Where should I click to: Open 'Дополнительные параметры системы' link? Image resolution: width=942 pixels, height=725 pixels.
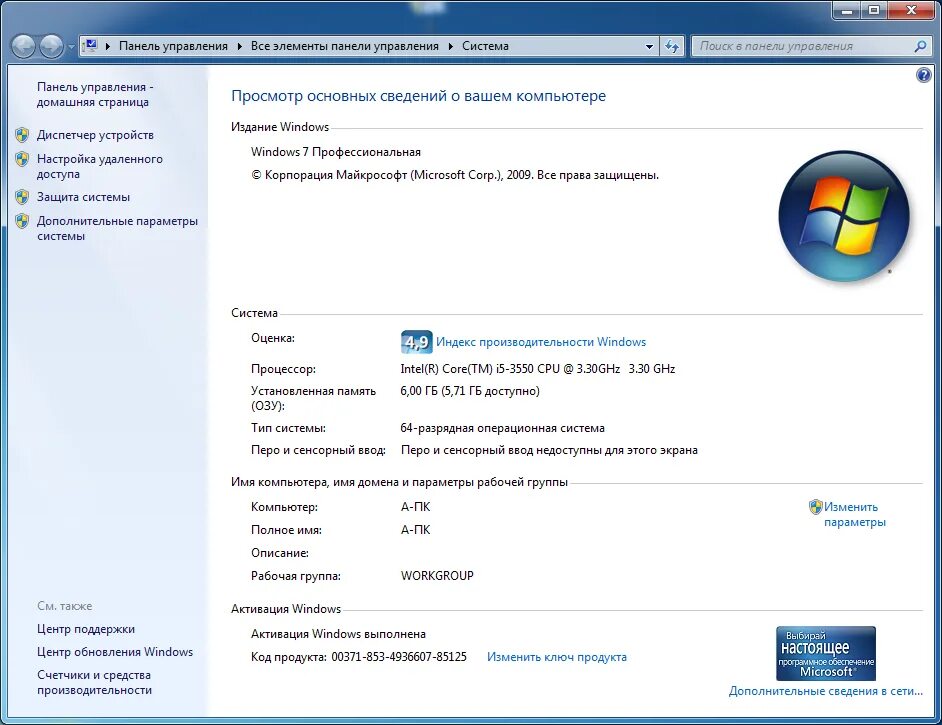(117, 228)
